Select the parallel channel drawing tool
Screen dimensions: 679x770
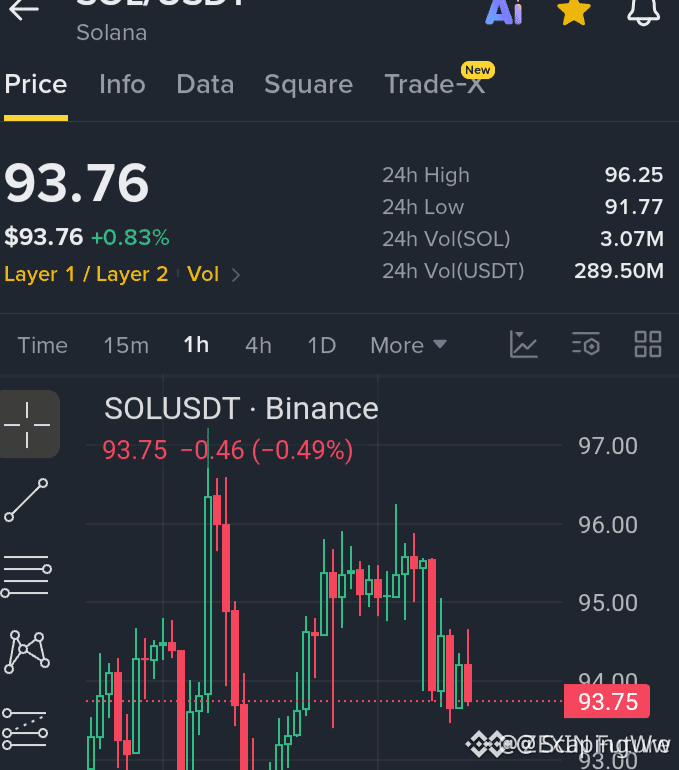(x=26, y=728)
